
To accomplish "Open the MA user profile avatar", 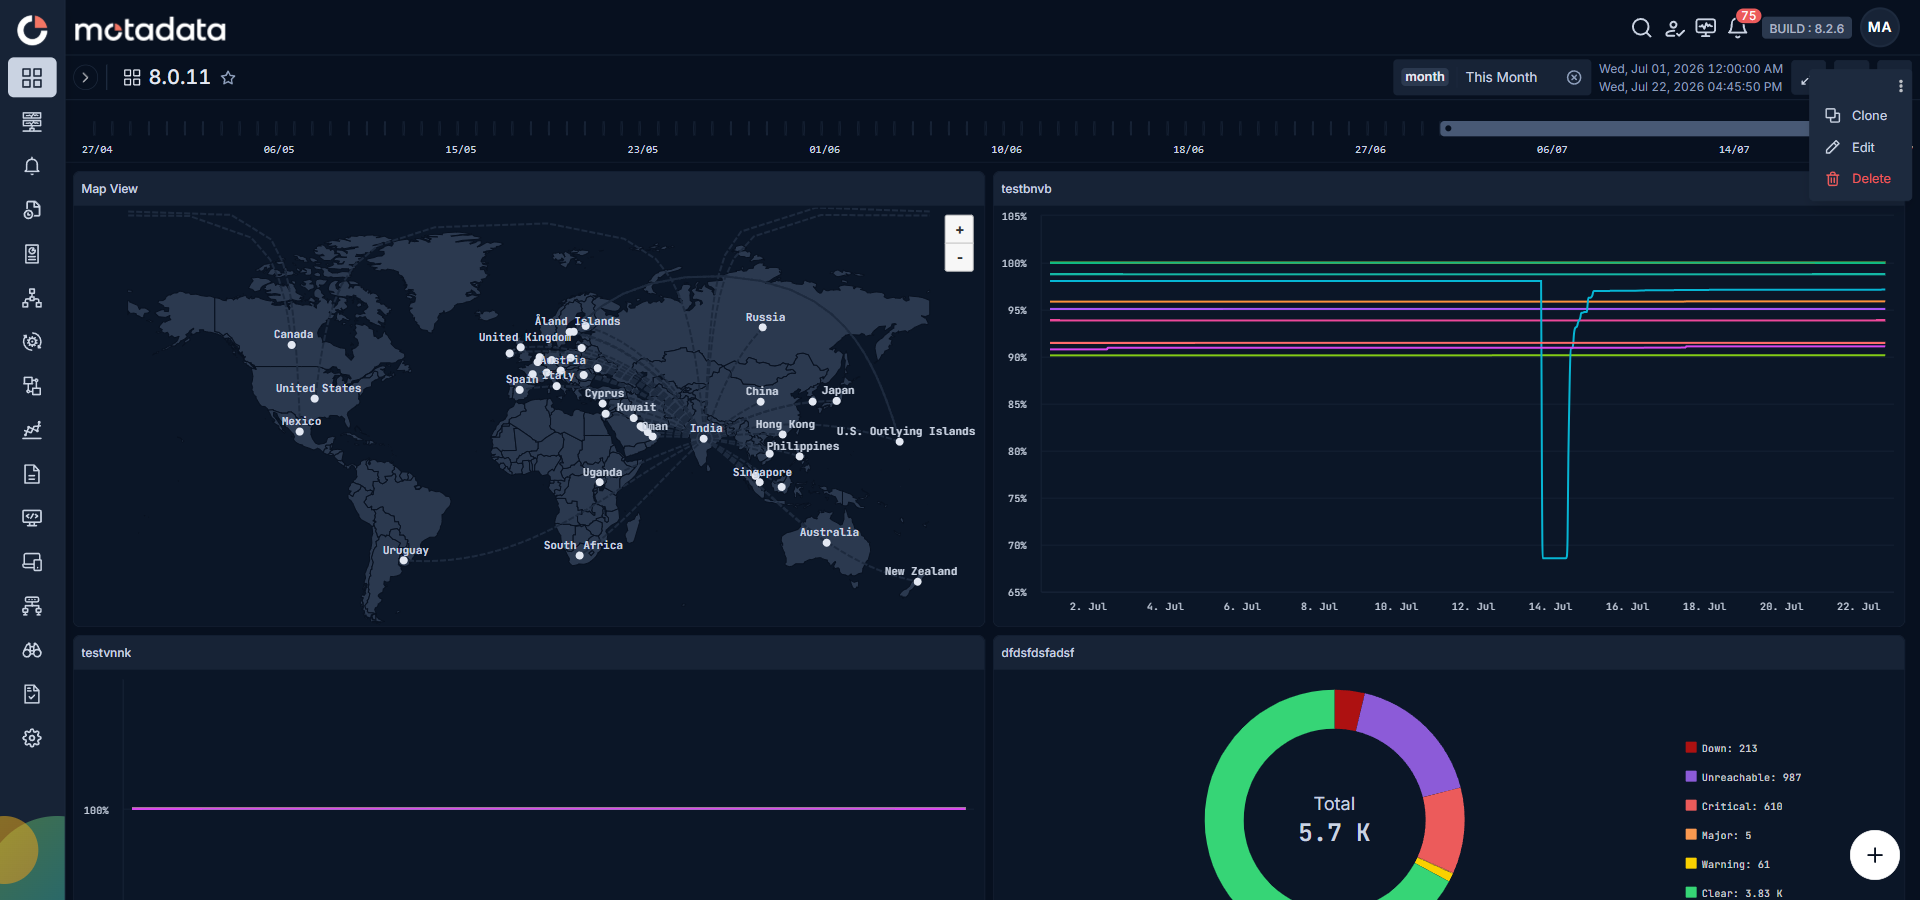I will tap(1879, 28).
